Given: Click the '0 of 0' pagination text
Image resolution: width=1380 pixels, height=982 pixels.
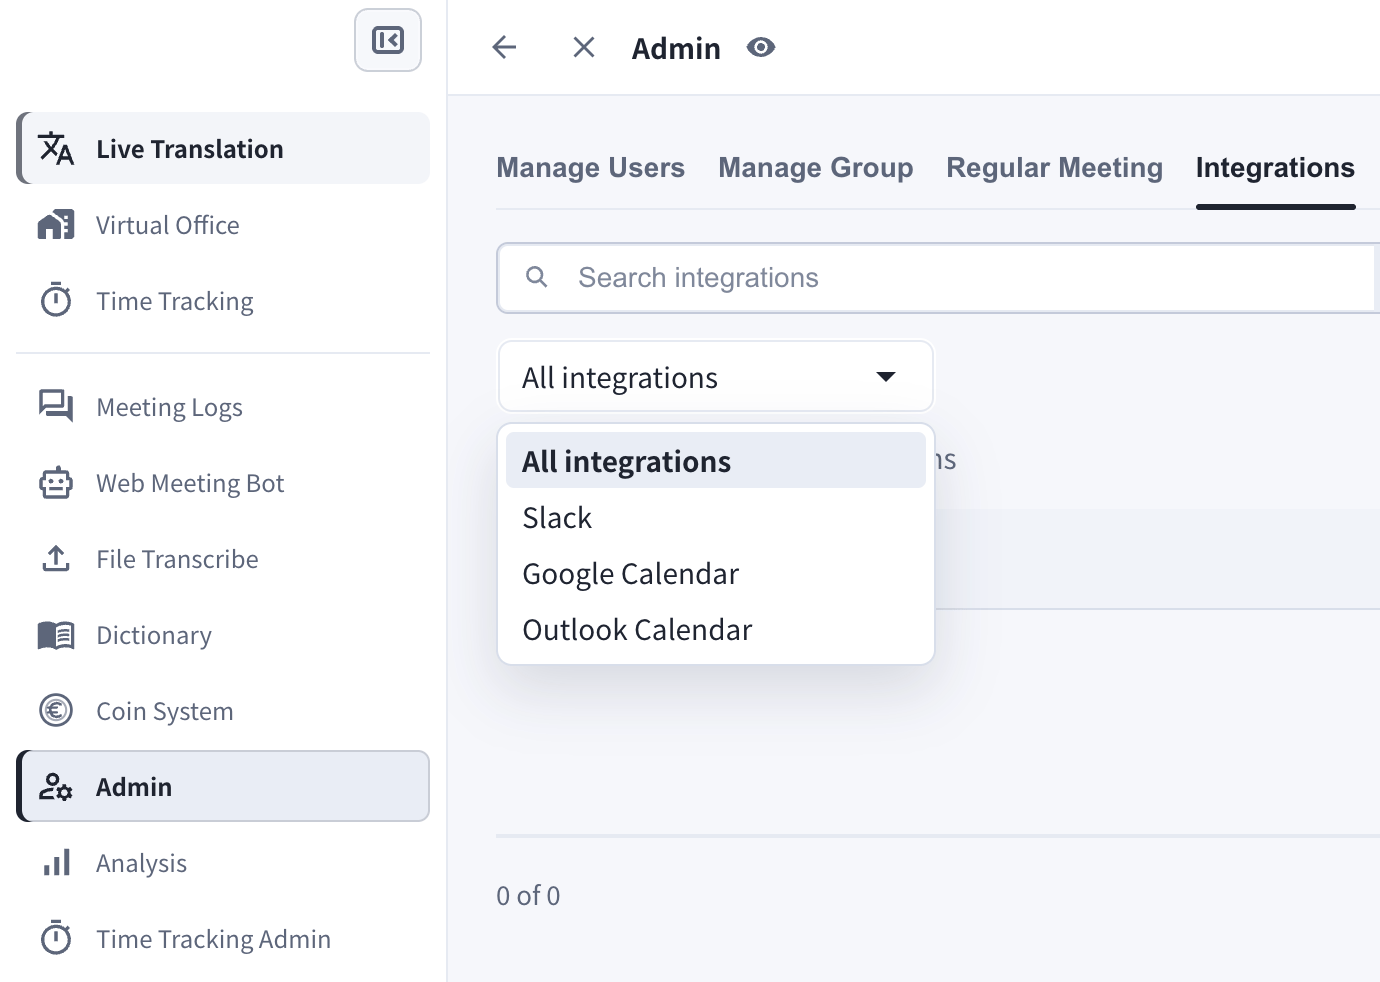Looking at the screenshot, I should 528,895.
